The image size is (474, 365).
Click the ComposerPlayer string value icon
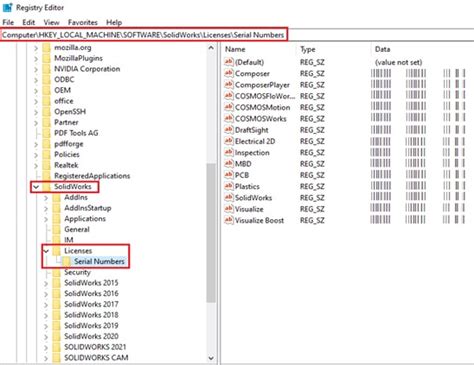coord(229,84)
